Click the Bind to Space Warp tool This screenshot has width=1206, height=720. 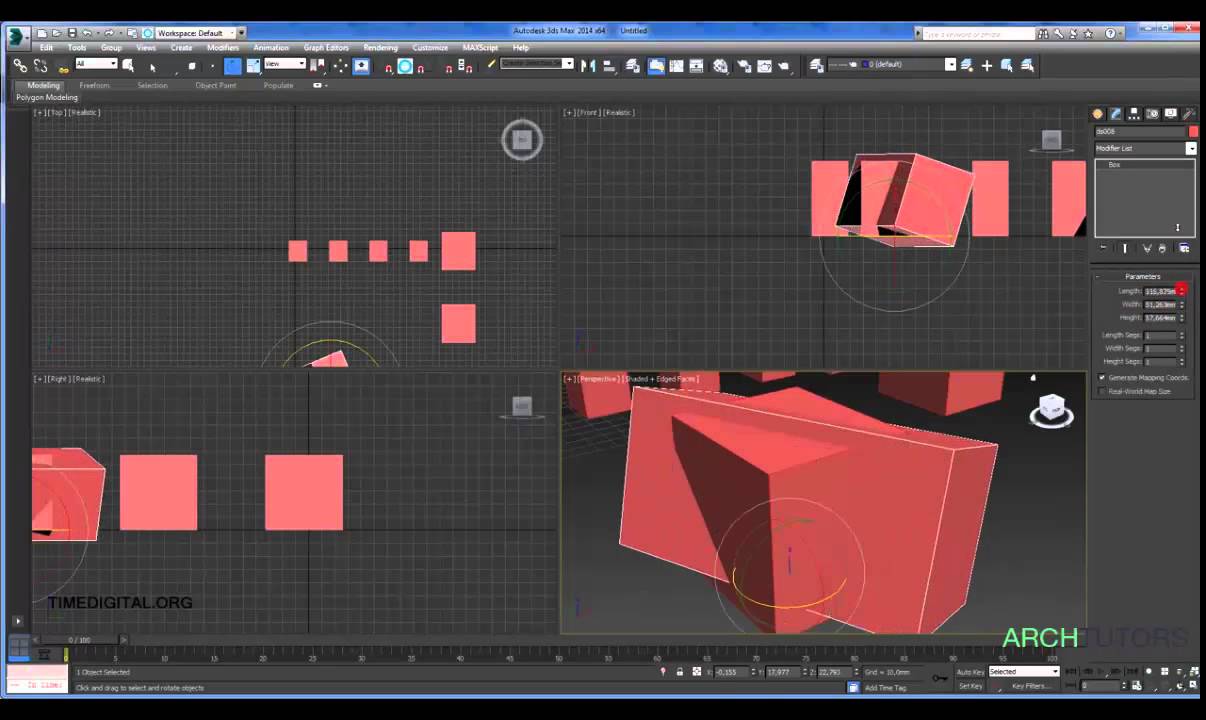click(x=63, y=67)
